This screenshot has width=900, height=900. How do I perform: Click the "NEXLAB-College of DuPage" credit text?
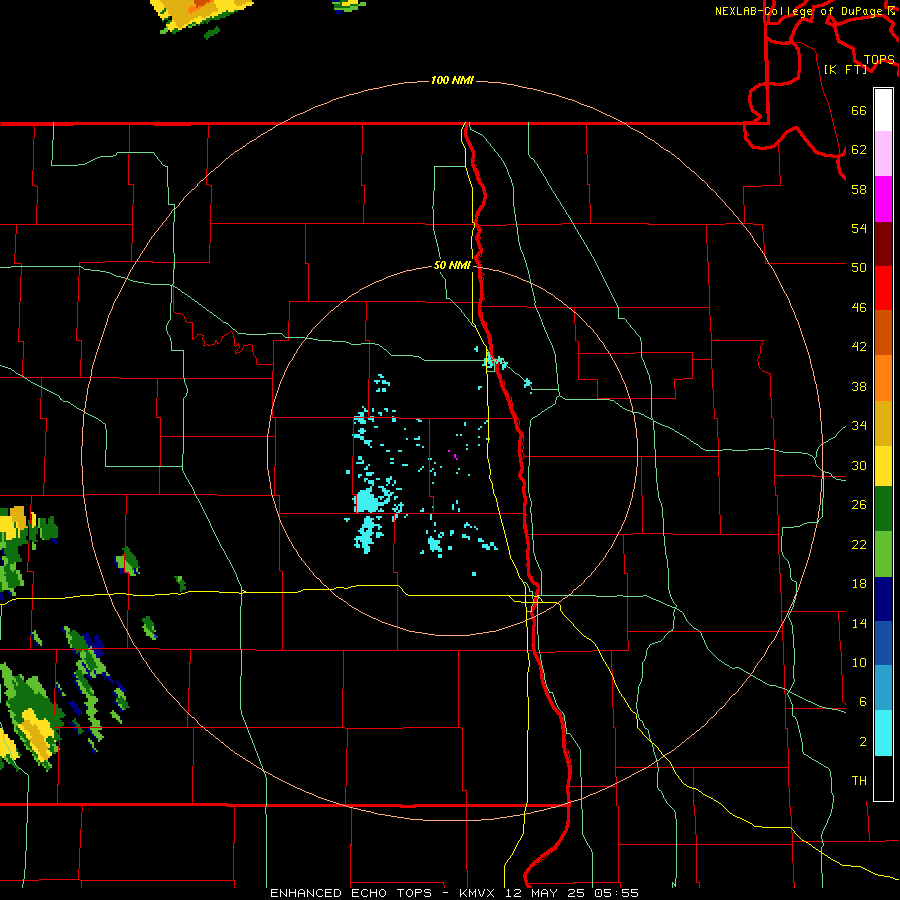click(x=798, y=11)
